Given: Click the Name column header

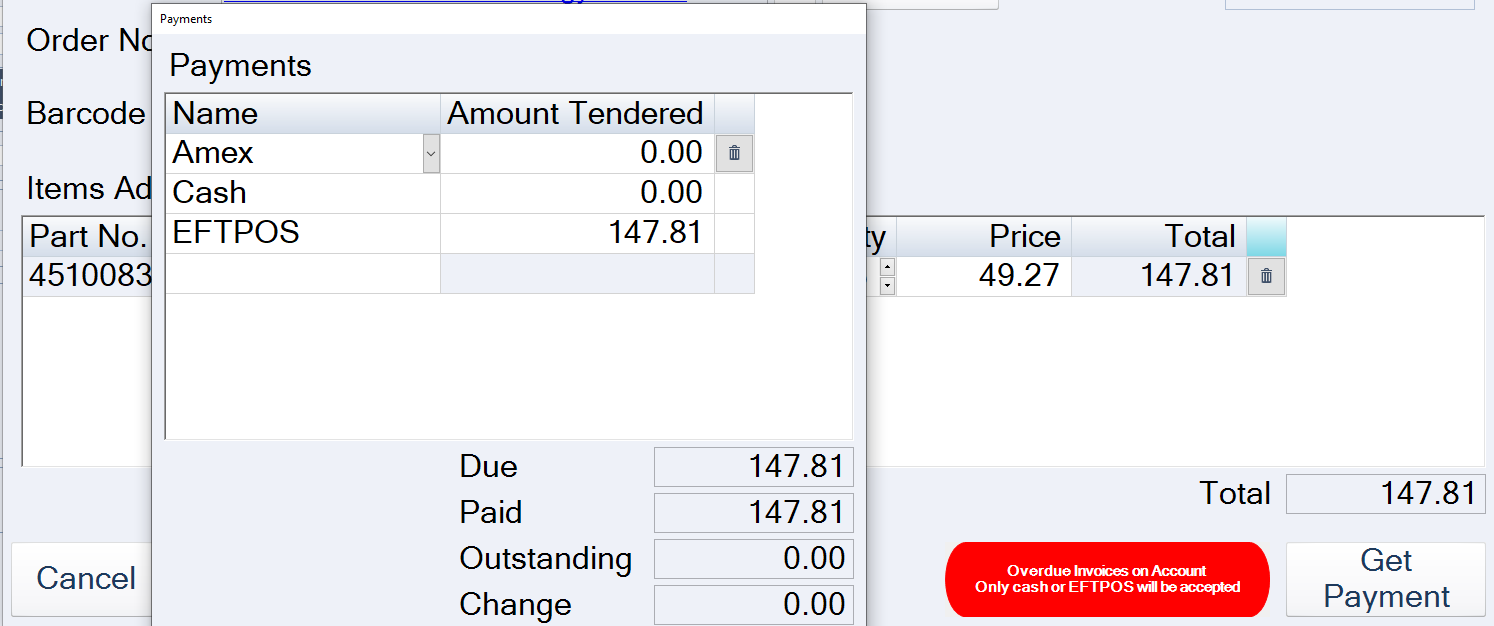Looking at the screenshot, I should tap(303, 114).
